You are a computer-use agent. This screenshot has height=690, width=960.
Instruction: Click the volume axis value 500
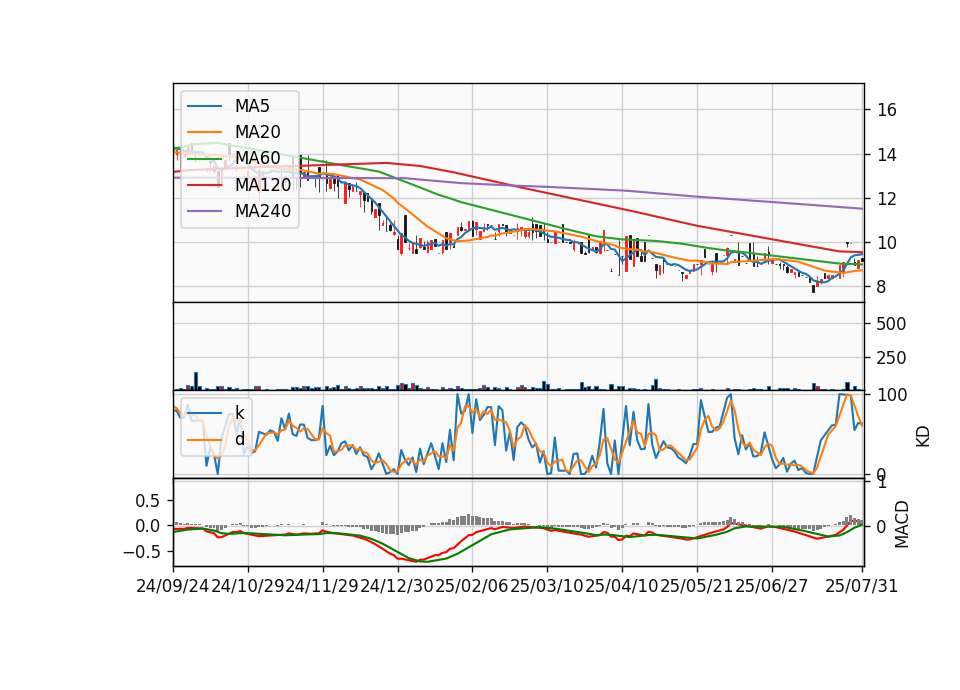891,324
